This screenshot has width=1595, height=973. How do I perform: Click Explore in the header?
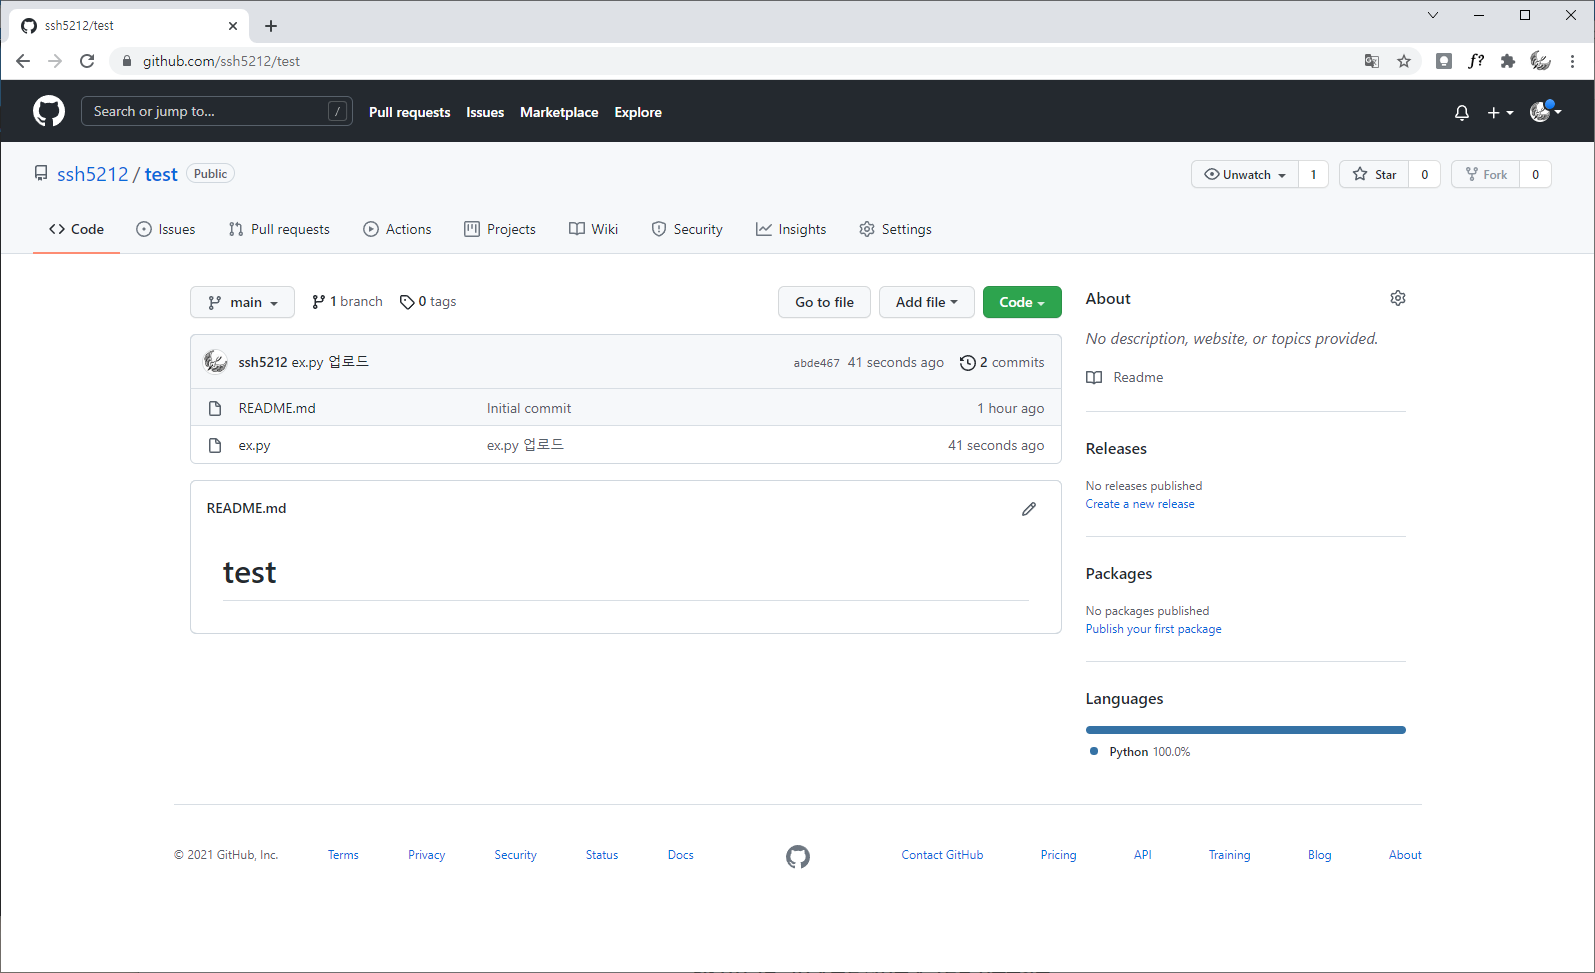[638, 112]
